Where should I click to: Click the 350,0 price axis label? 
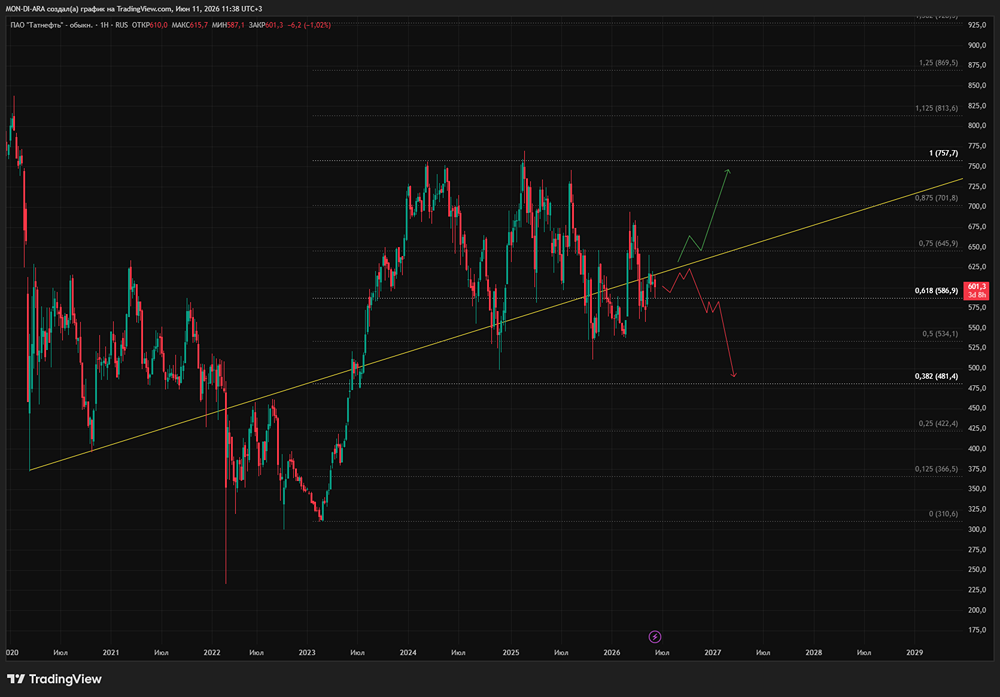[x=977, y=489]
